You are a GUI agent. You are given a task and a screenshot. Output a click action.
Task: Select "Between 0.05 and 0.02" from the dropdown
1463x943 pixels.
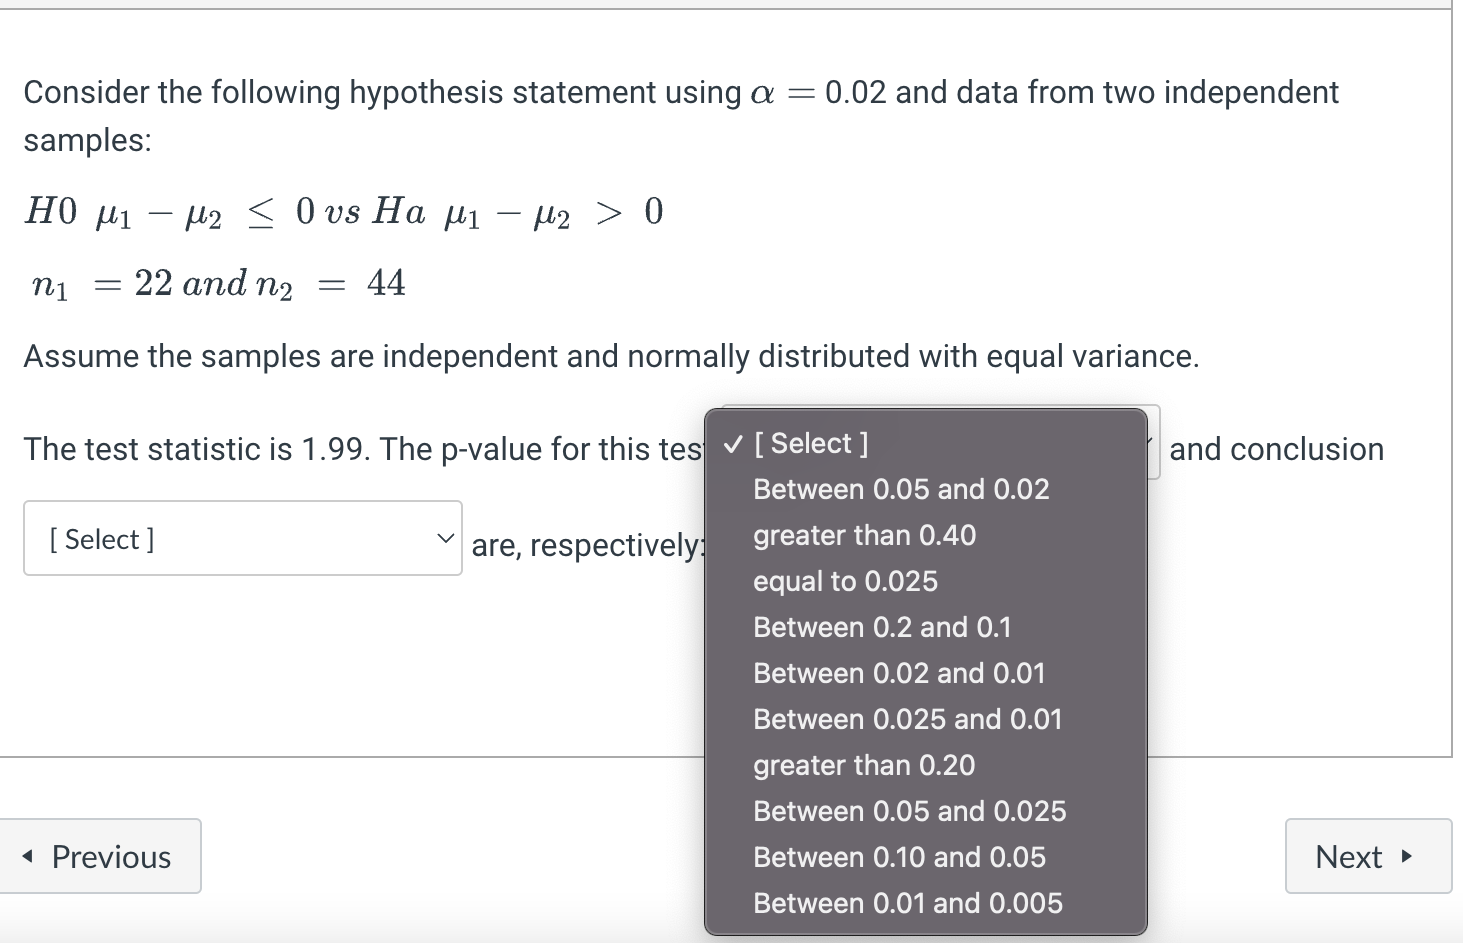point(900,489)
